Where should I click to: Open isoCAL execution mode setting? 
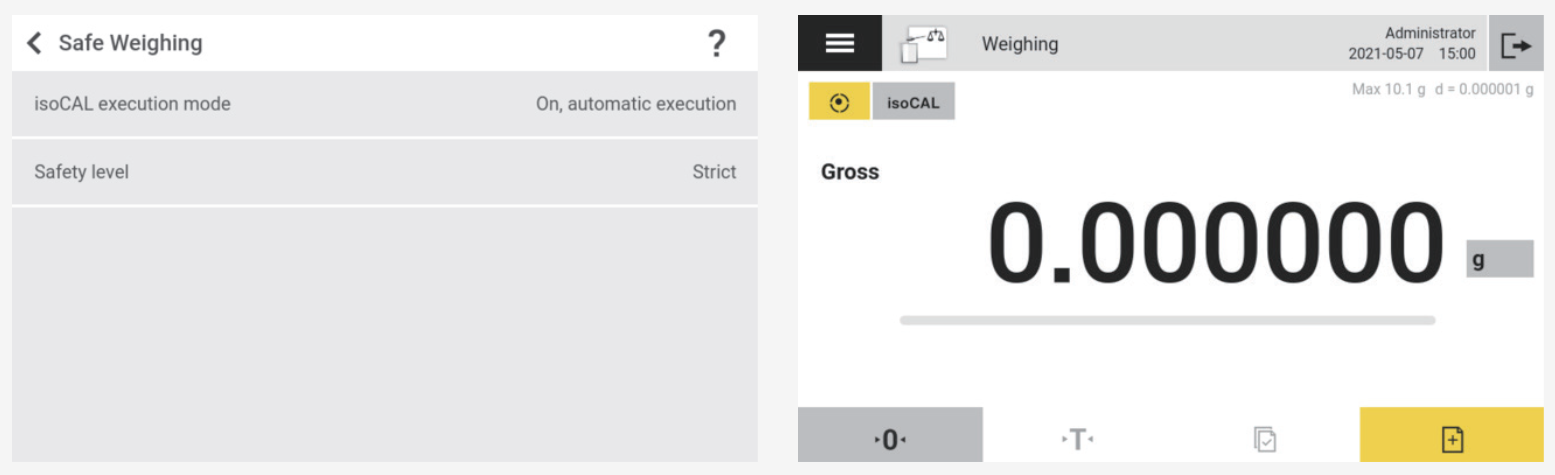(384, 104)
